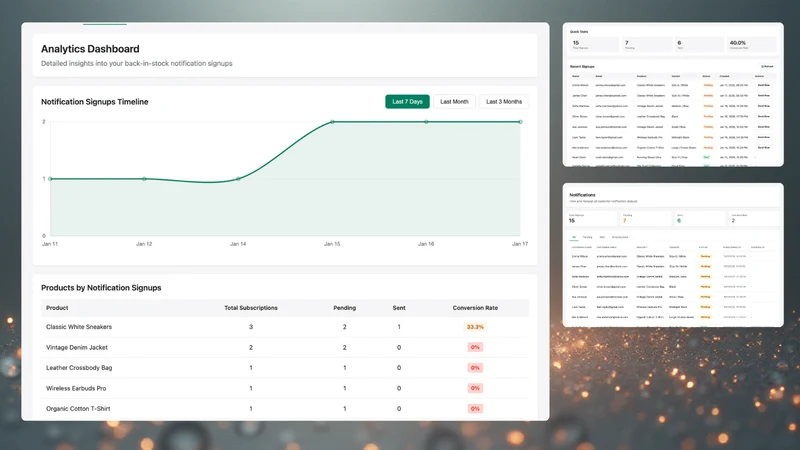Click Send Now for Oliver Brown in Recent Signups
Screen dimensions: 800x450
coord(764,116)
